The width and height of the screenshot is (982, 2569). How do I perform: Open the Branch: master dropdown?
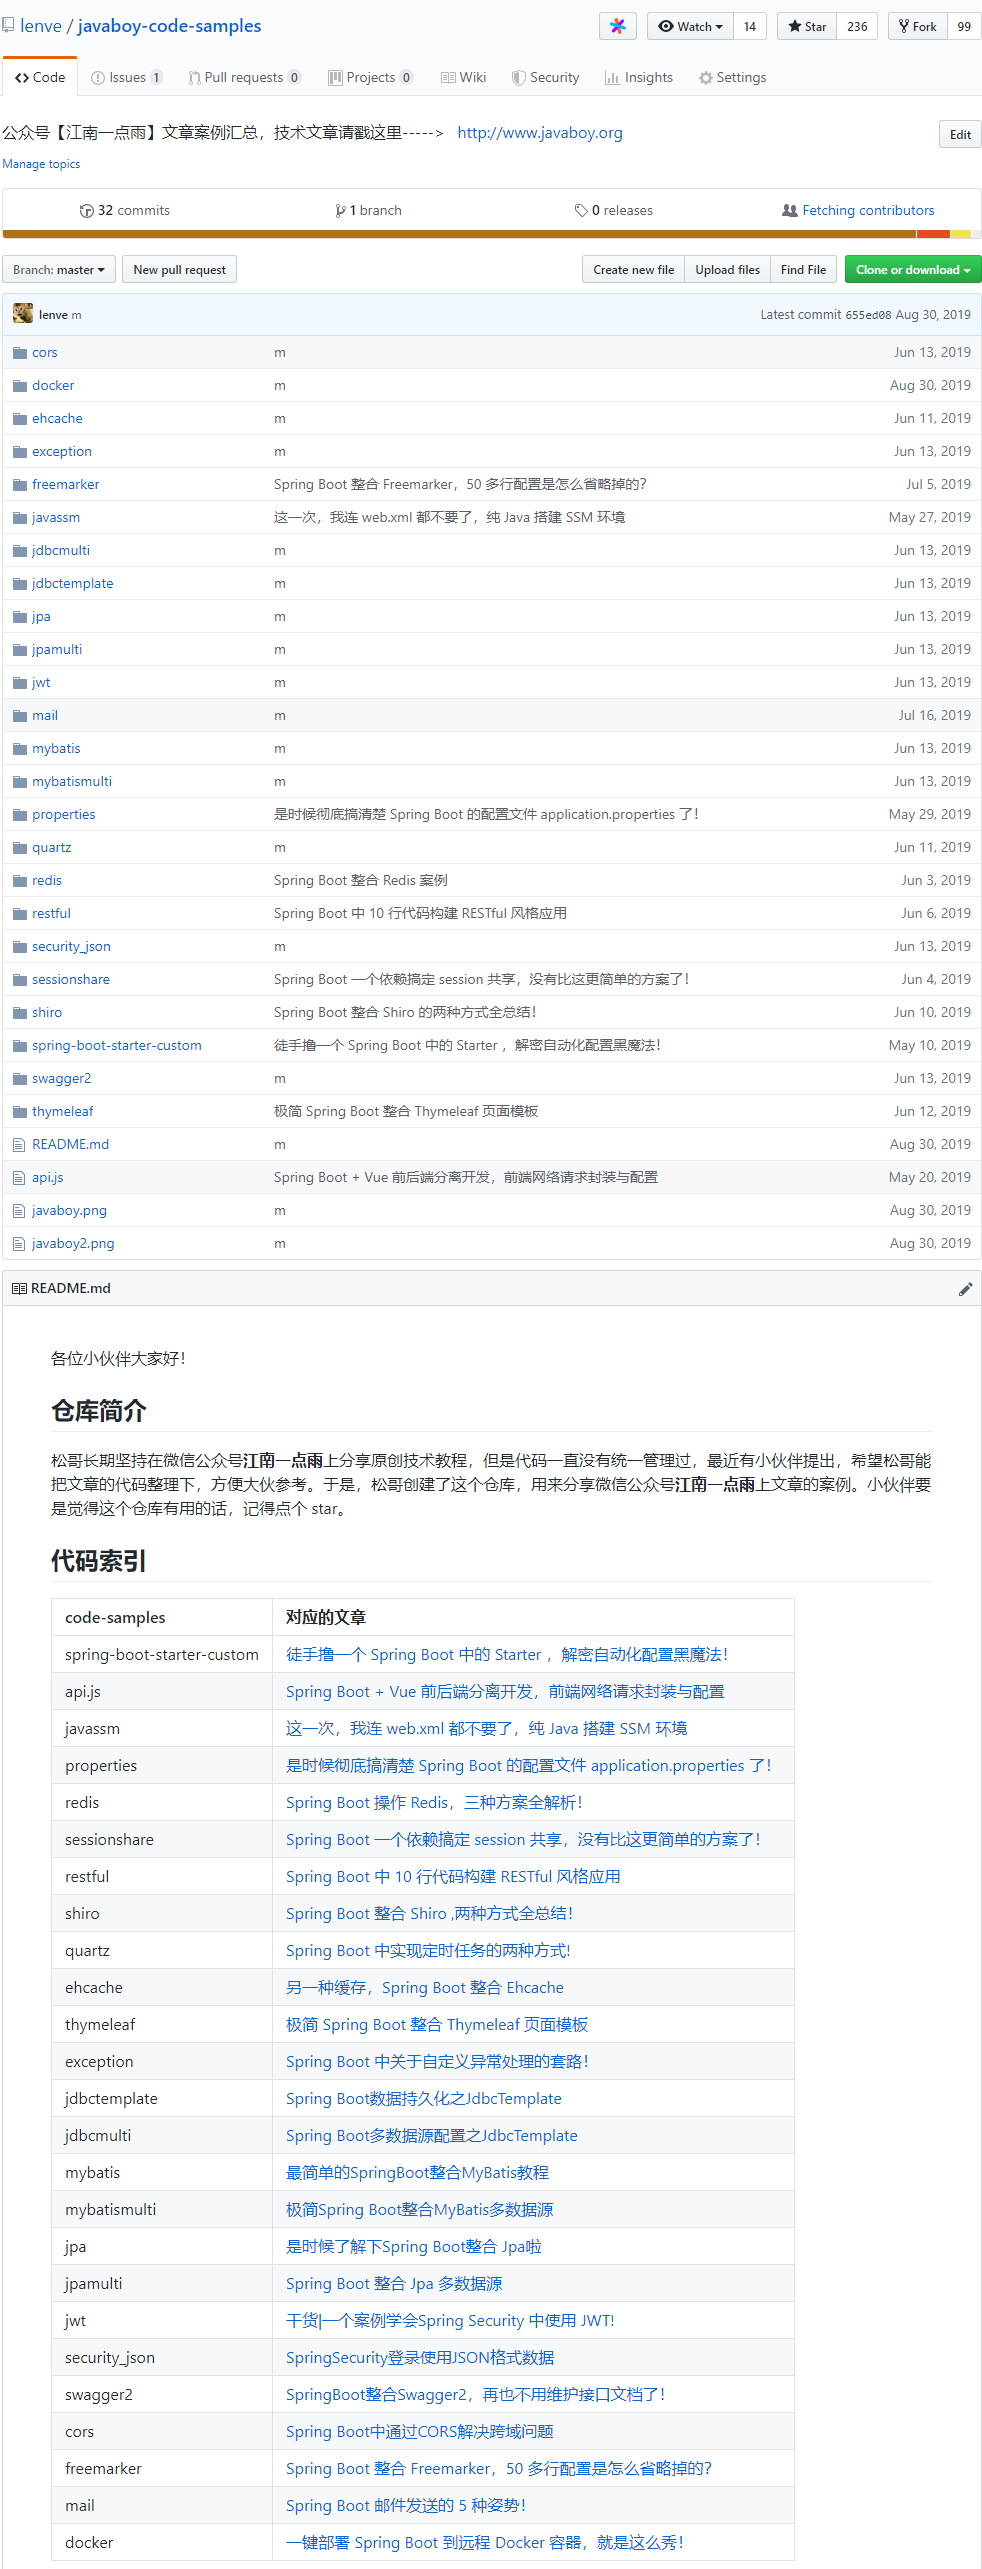pyautogui.click(x=59, y=270)
